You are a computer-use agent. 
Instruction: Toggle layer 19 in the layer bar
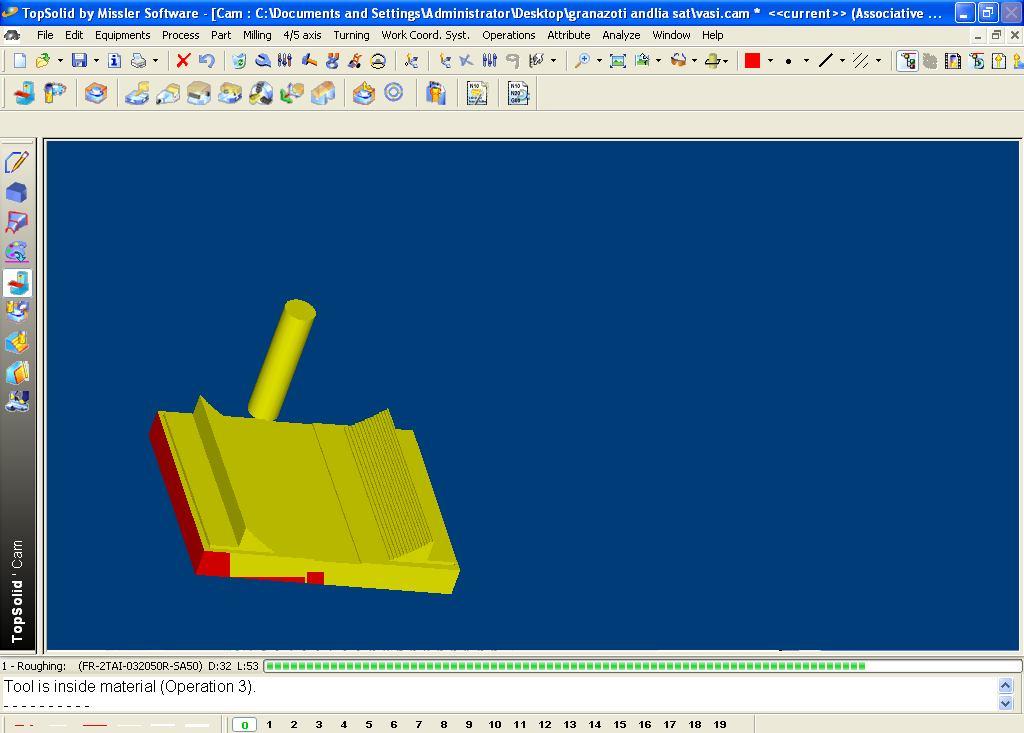tap(720, 725)
